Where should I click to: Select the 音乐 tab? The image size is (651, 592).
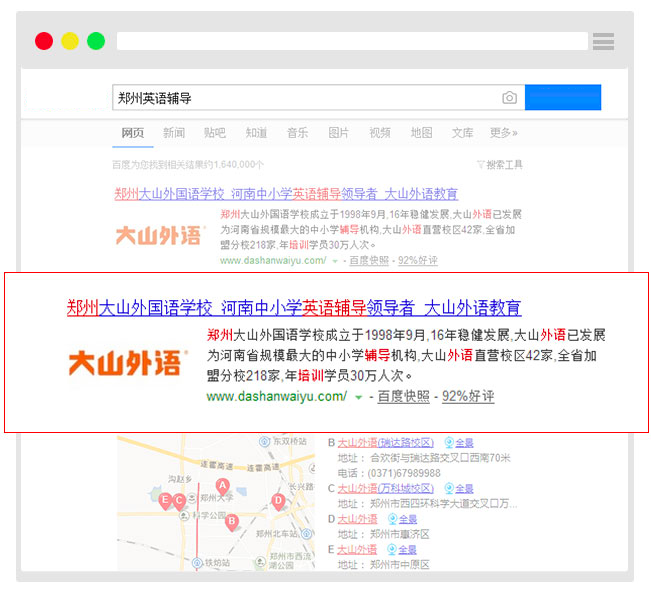pos(297,133)
